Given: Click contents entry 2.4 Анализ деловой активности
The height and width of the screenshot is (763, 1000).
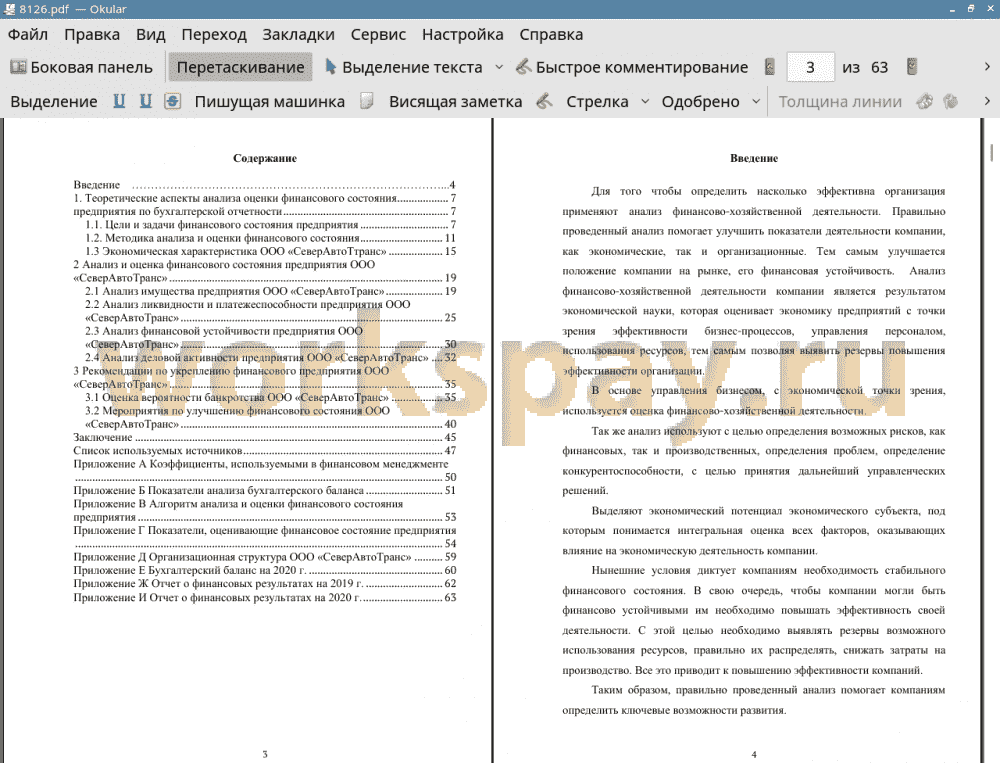Looking at the screenshot, I should 270,357.
